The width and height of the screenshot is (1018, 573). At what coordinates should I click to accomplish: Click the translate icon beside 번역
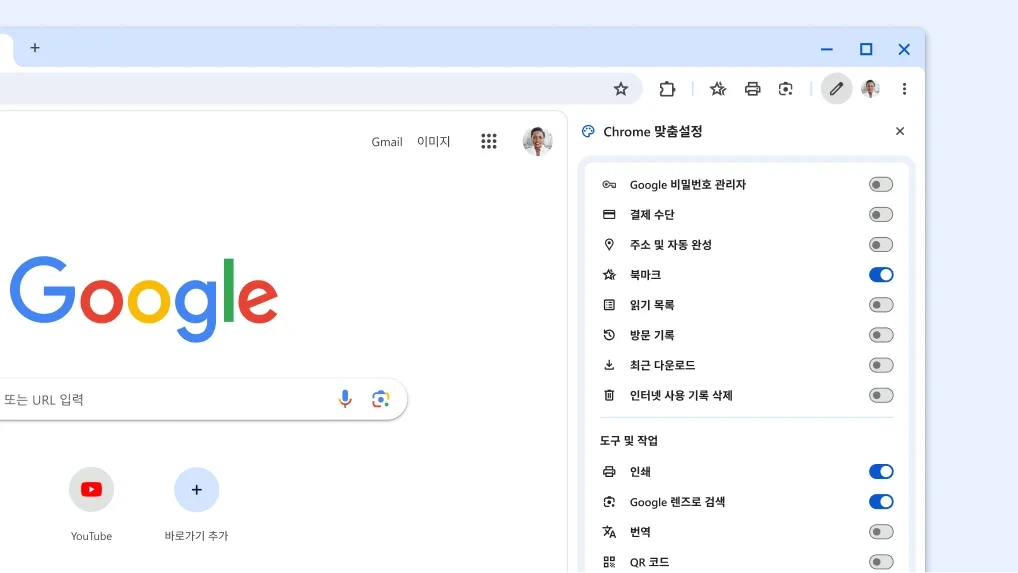(609, 532)
